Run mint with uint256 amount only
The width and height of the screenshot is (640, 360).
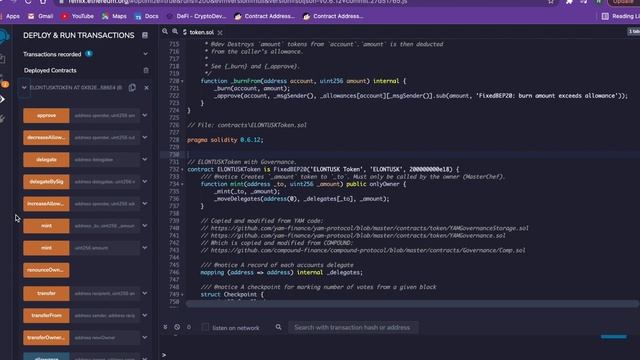click(x=46, y=248)
